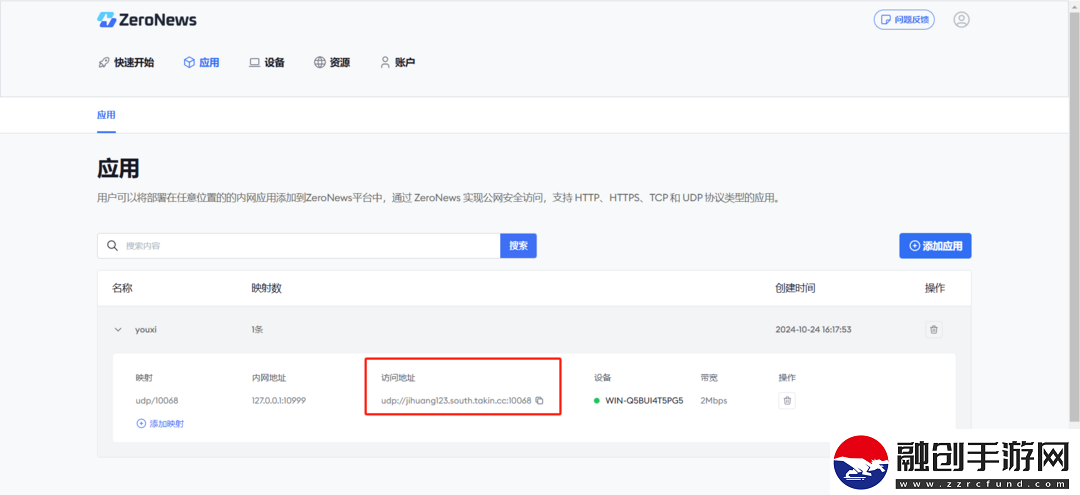Go to the 设备 menu
1080x495 pixels.
(x=267, y=63)
